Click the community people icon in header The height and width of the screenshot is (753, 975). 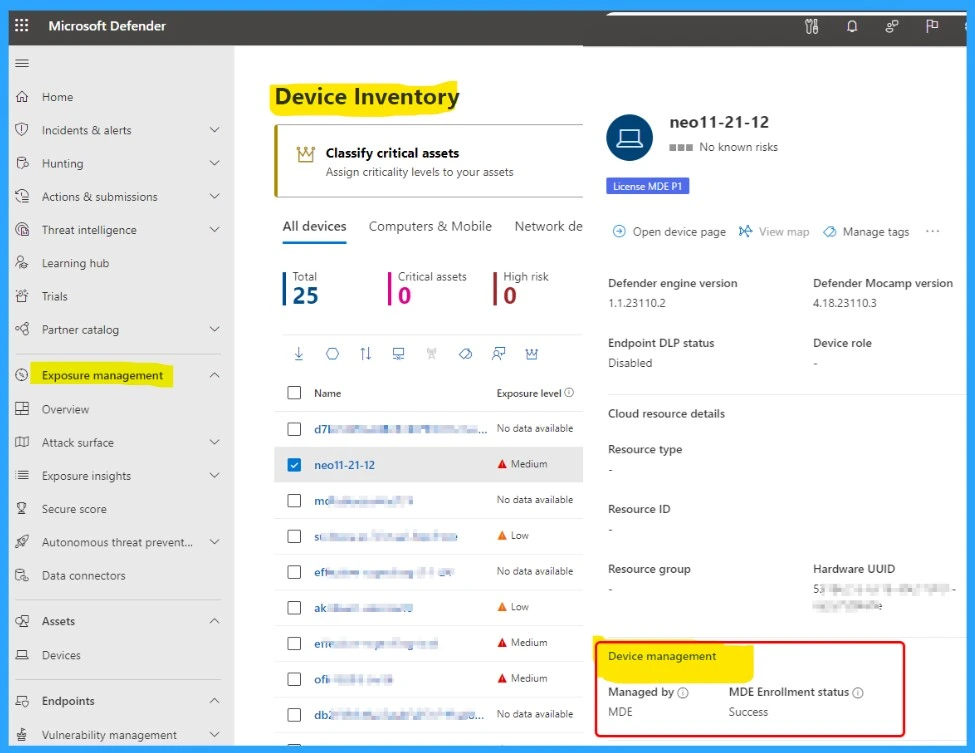pyautogui.click(x=892, y=26)
